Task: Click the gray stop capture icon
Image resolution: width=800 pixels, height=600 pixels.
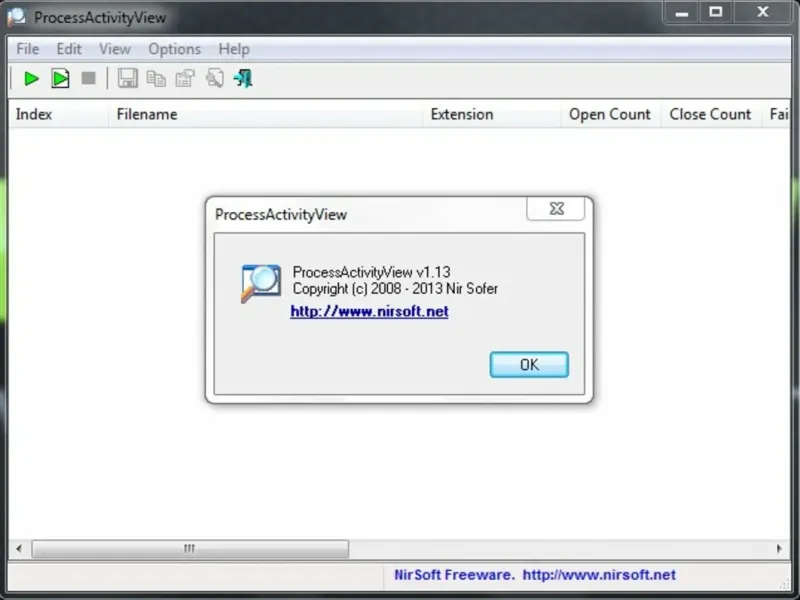Action: pyautogui.click(x=89, y=78)
